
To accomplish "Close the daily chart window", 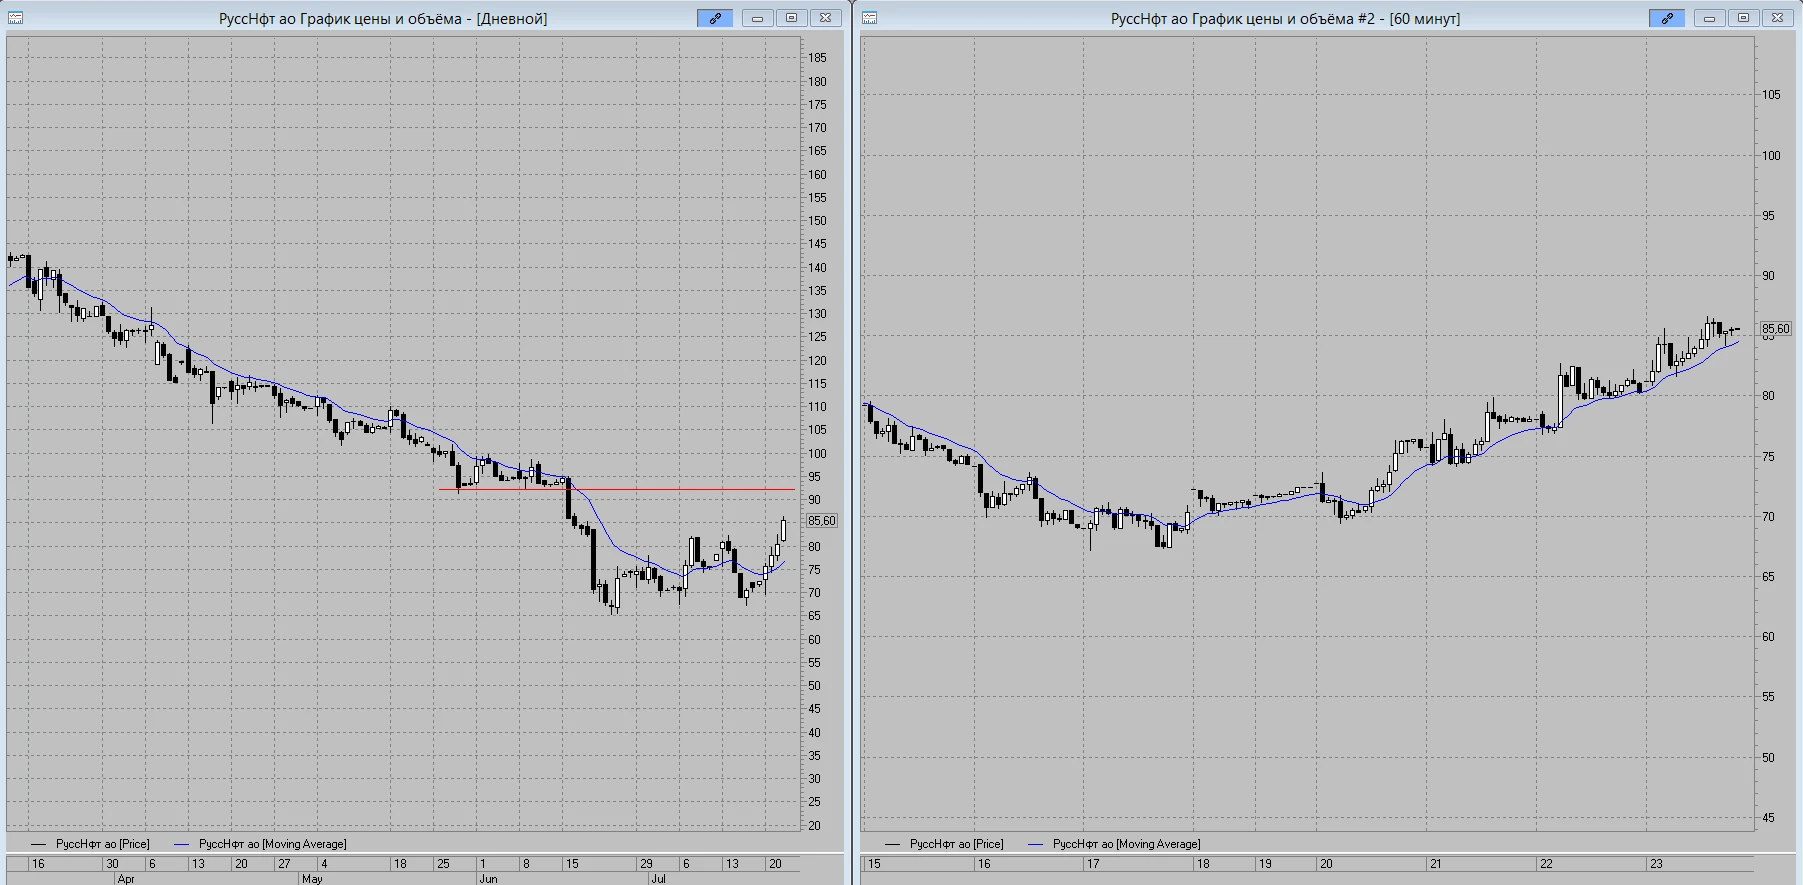I will [x=825, y=18].
